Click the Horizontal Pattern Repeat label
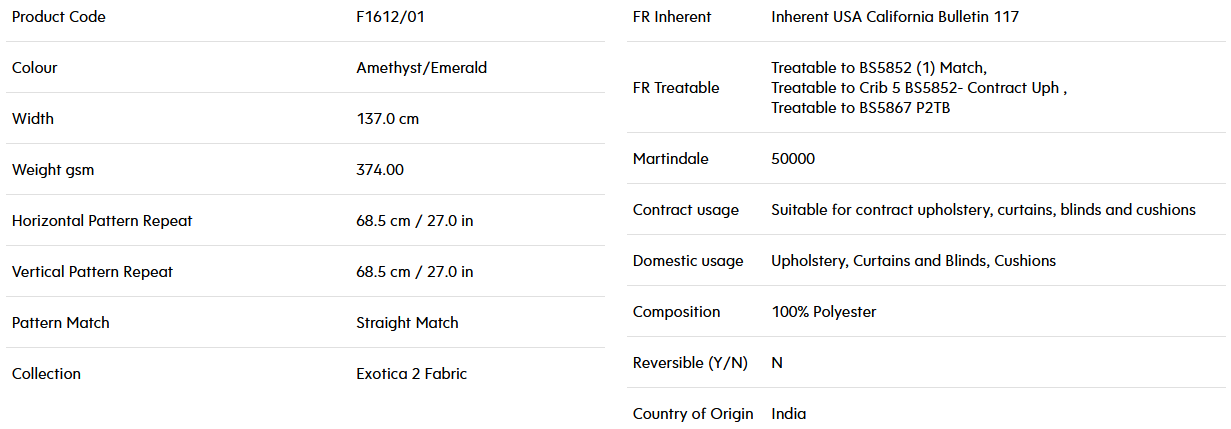 point(102,221)
